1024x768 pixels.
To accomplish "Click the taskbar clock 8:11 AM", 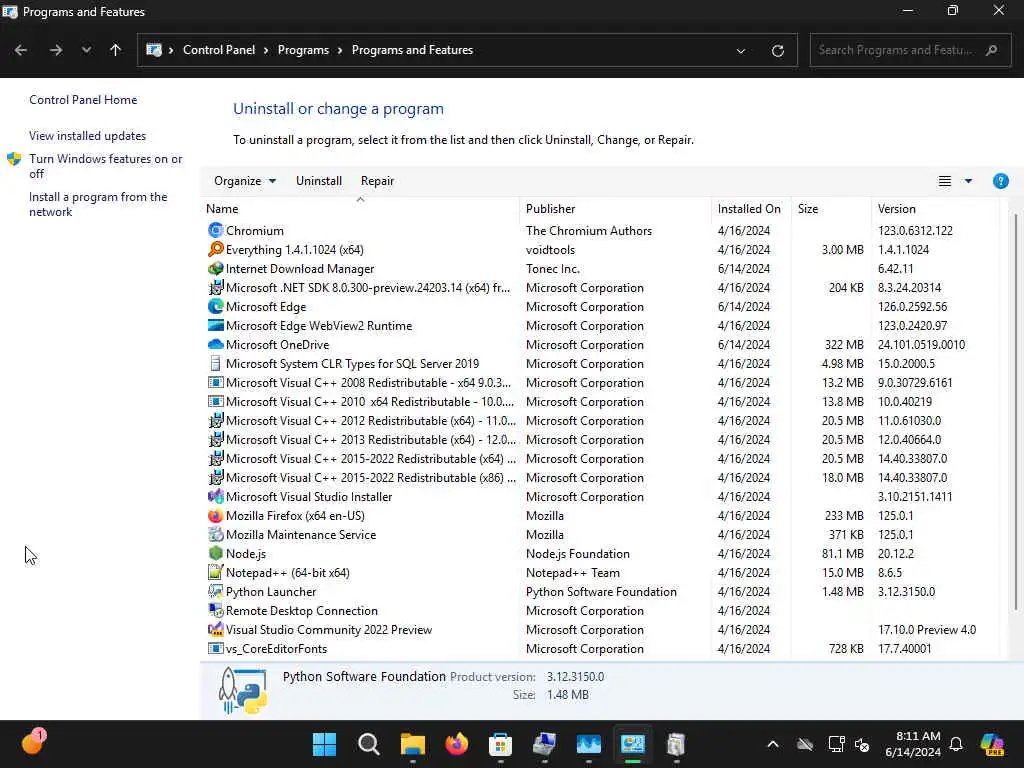I will click(x=913, y=744).
